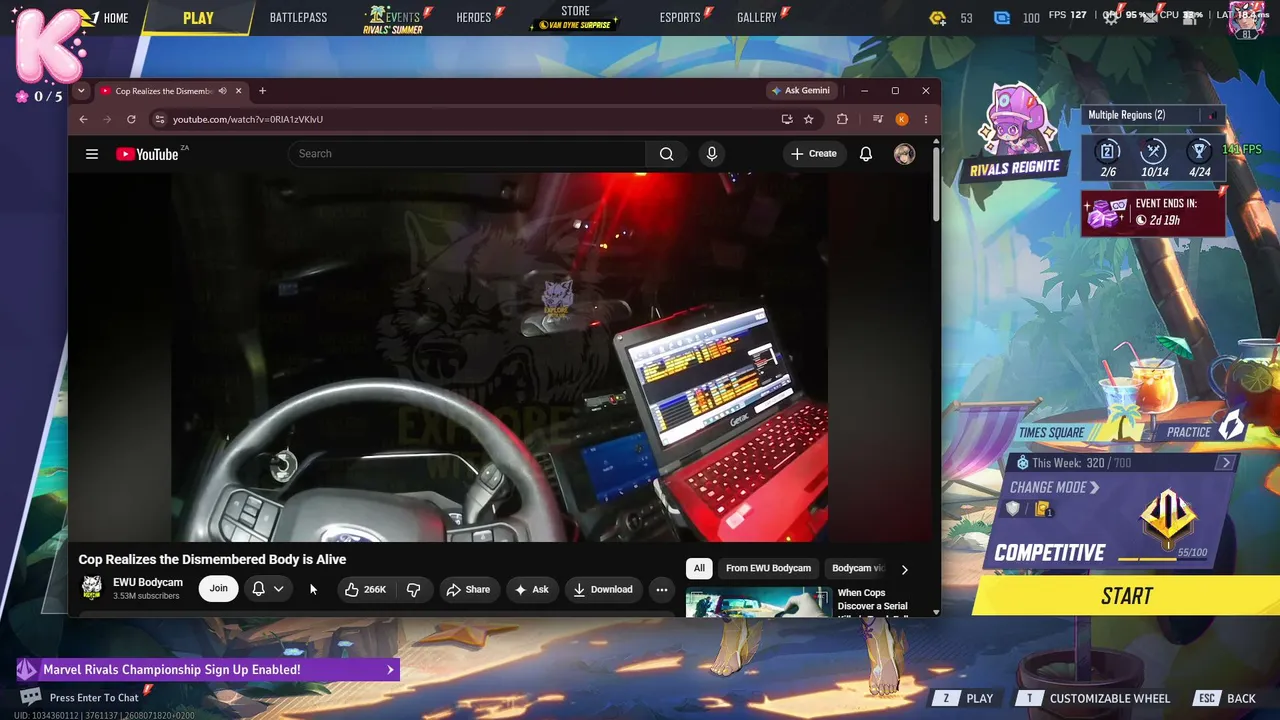The width and height of the screenshot is (1280, 720).
Task: Show more filter chips with right chevron
Action: (x=904, y=569)
